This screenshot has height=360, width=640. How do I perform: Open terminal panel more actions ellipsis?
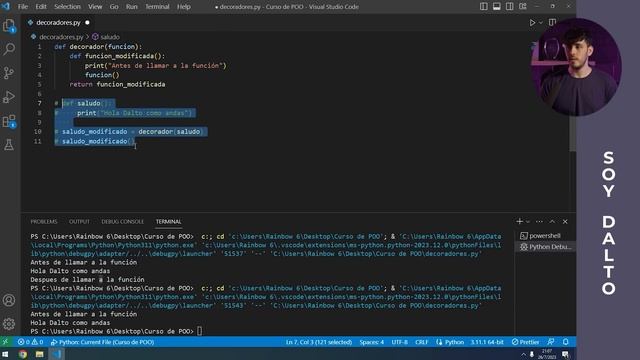[x=539, y=222]
